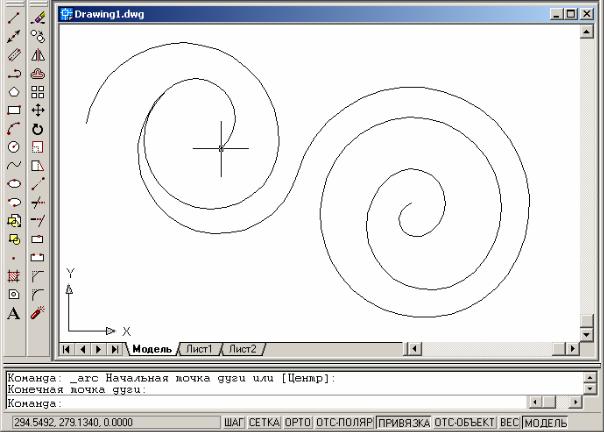This screenshot has height=432, width=604.
Task: Click drawing vertical scrollbar down arrow
Action: pos(586,335)
